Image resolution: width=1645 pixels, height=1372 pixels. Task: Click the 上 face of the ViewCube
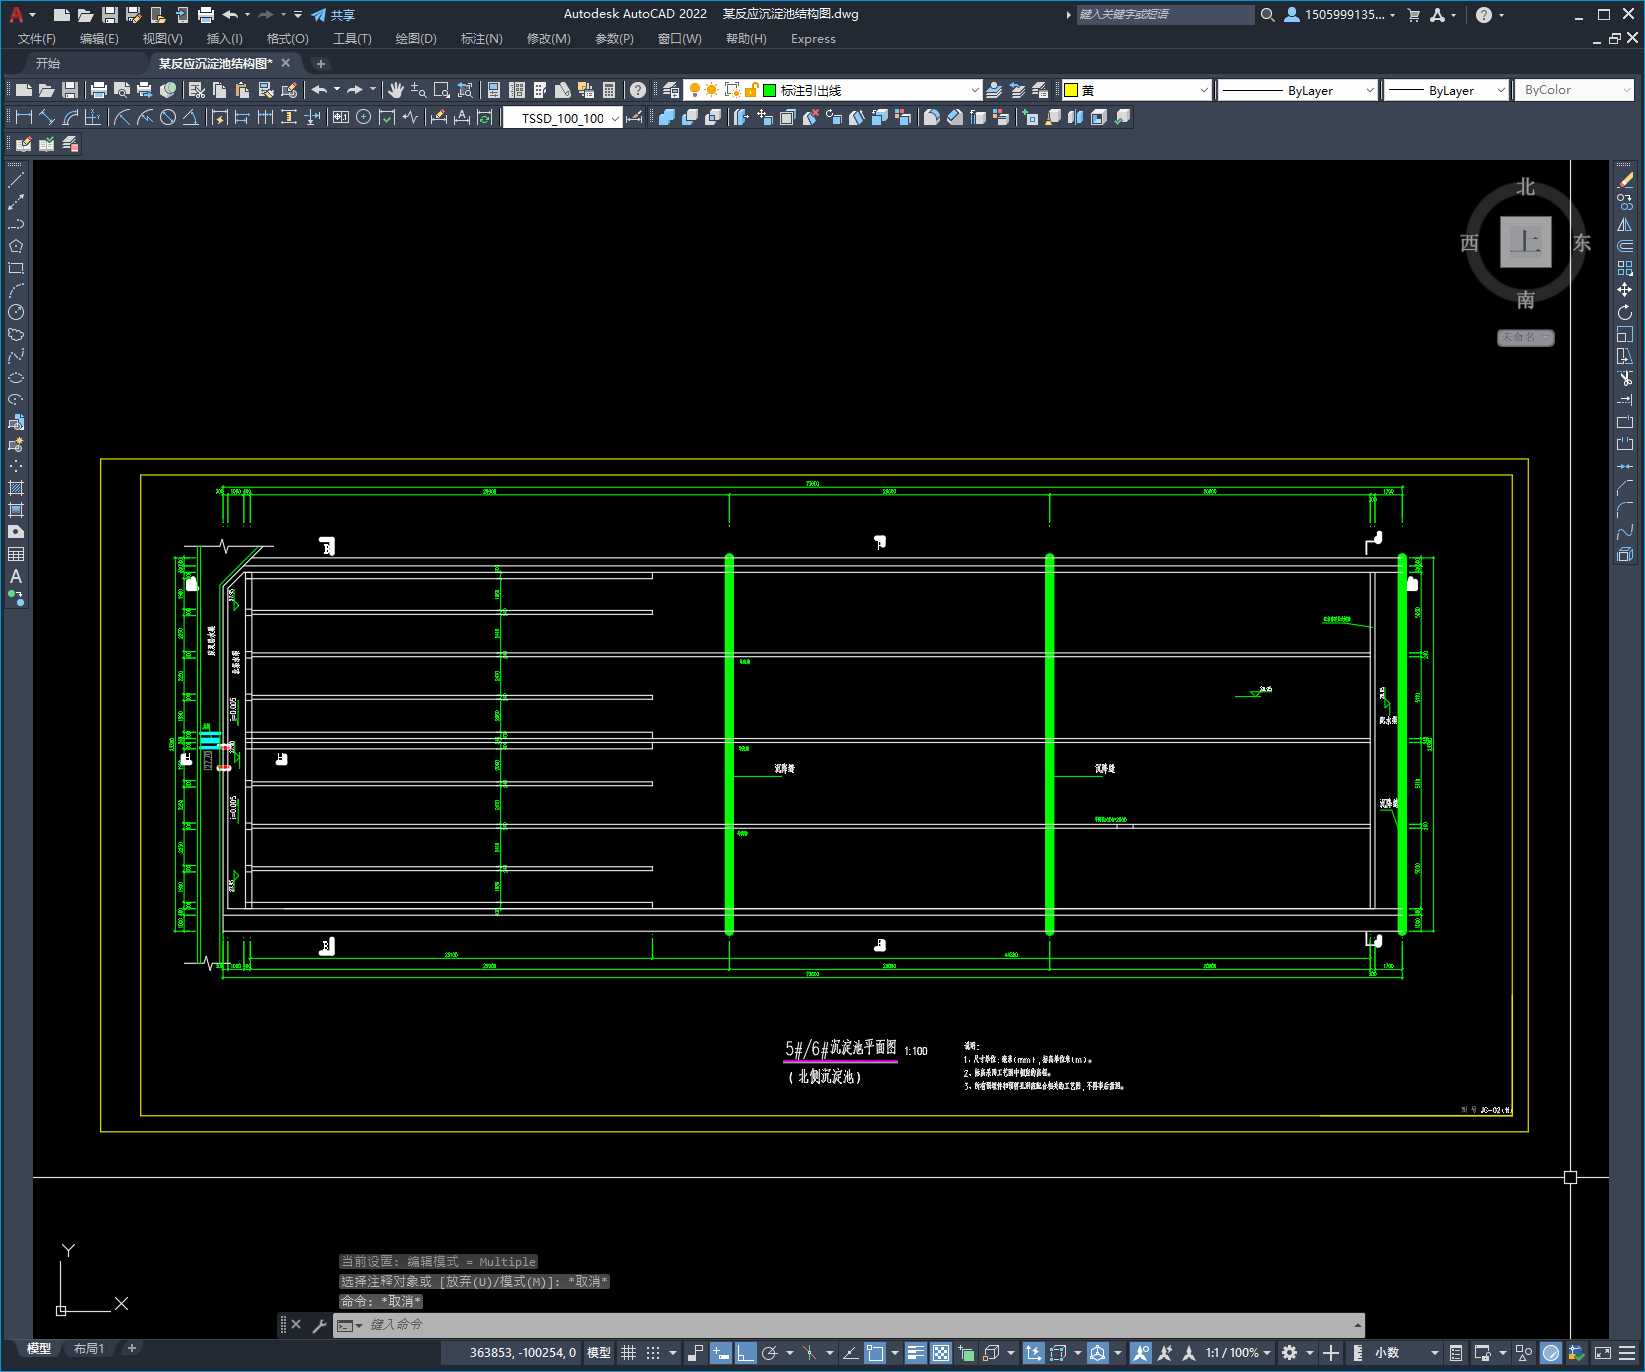[x=1526, y=242]
